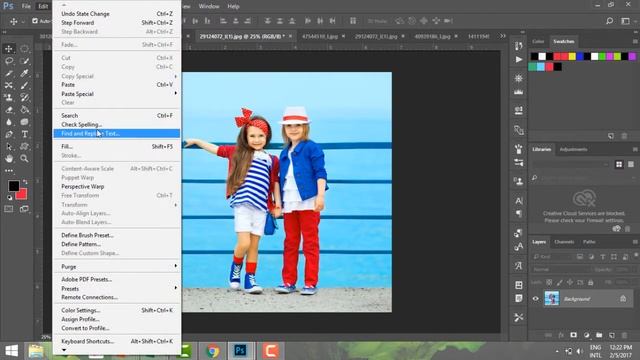640x360 pixels.
Task: Select the History Brush tool
Action: 24,98
